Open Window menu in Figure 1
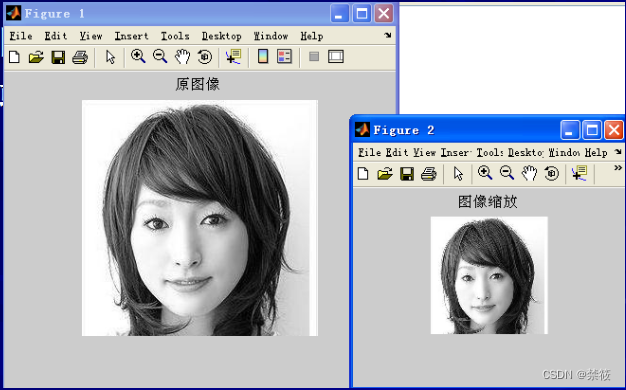This screenshot has height=390, width=626. click(271, 36)
